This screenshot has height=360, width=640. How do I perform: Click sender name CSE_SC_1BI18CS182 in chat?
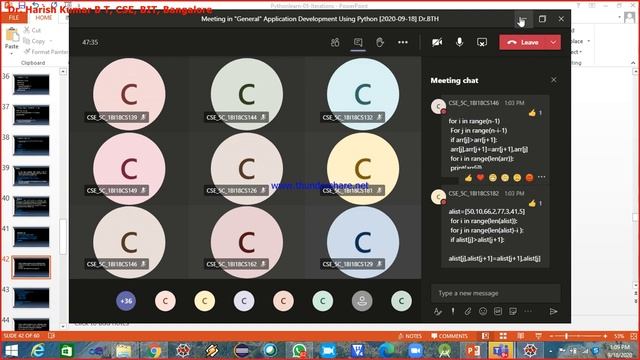click(x=474, y=193)
